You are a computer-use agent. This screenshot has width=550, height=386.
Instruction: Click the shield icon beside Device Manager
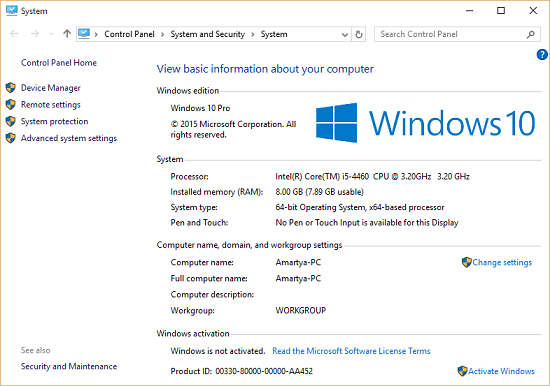click(11, 88)
